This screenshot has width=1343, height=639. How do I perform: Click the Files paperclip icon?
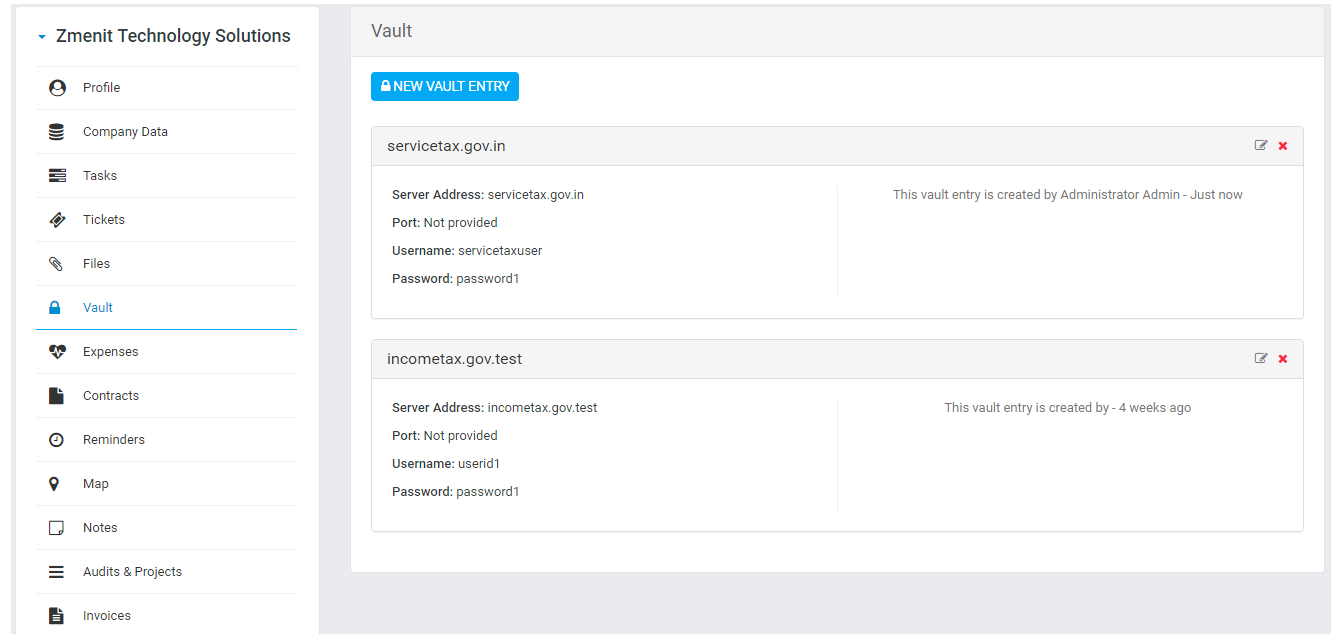pyautogui.click(x=57, y=264)
